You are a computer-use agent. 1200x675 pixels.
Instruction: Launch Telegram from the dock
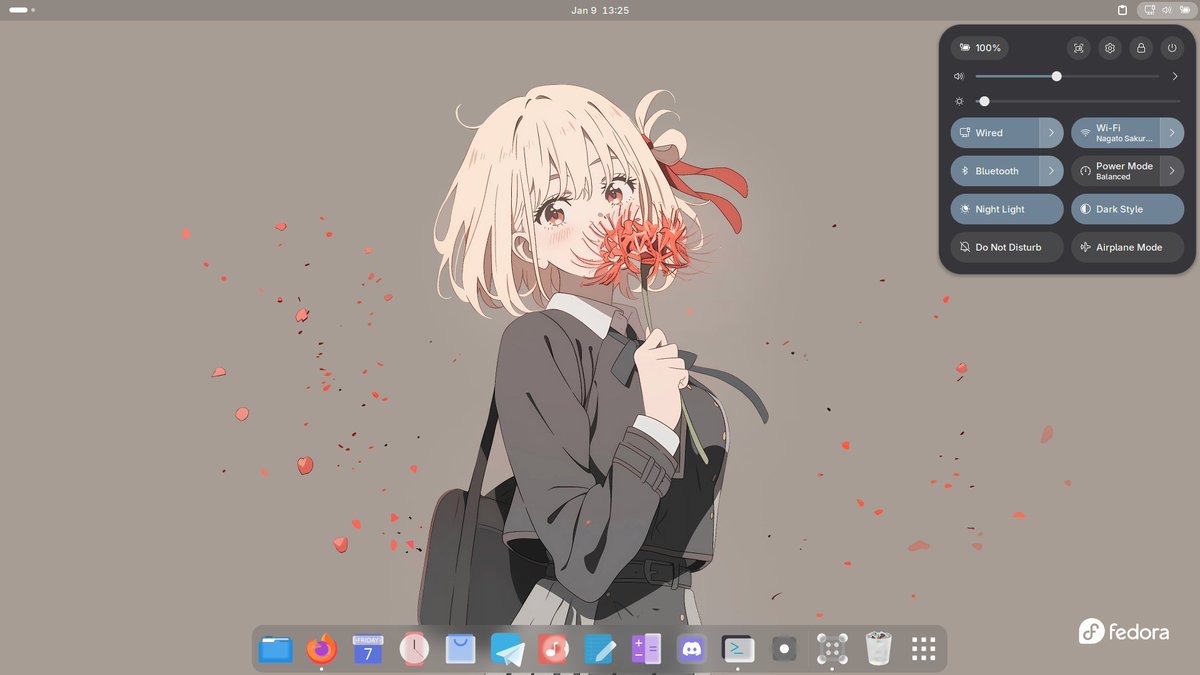click(507, 649)
